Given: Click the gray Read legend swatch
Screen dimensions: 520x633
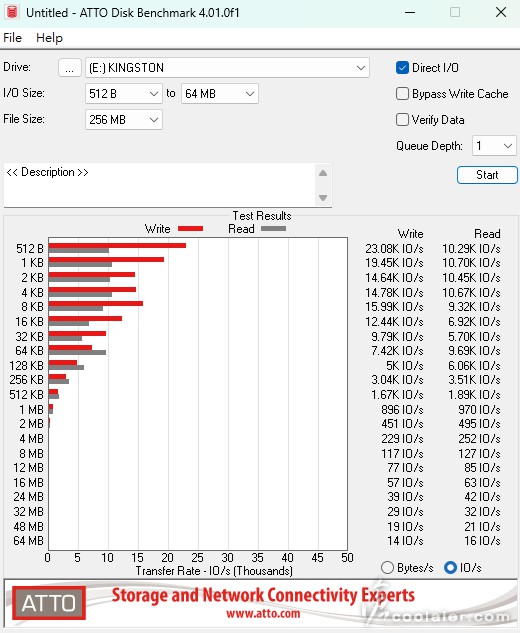Looking at the screenshot, I should point(273,229).
